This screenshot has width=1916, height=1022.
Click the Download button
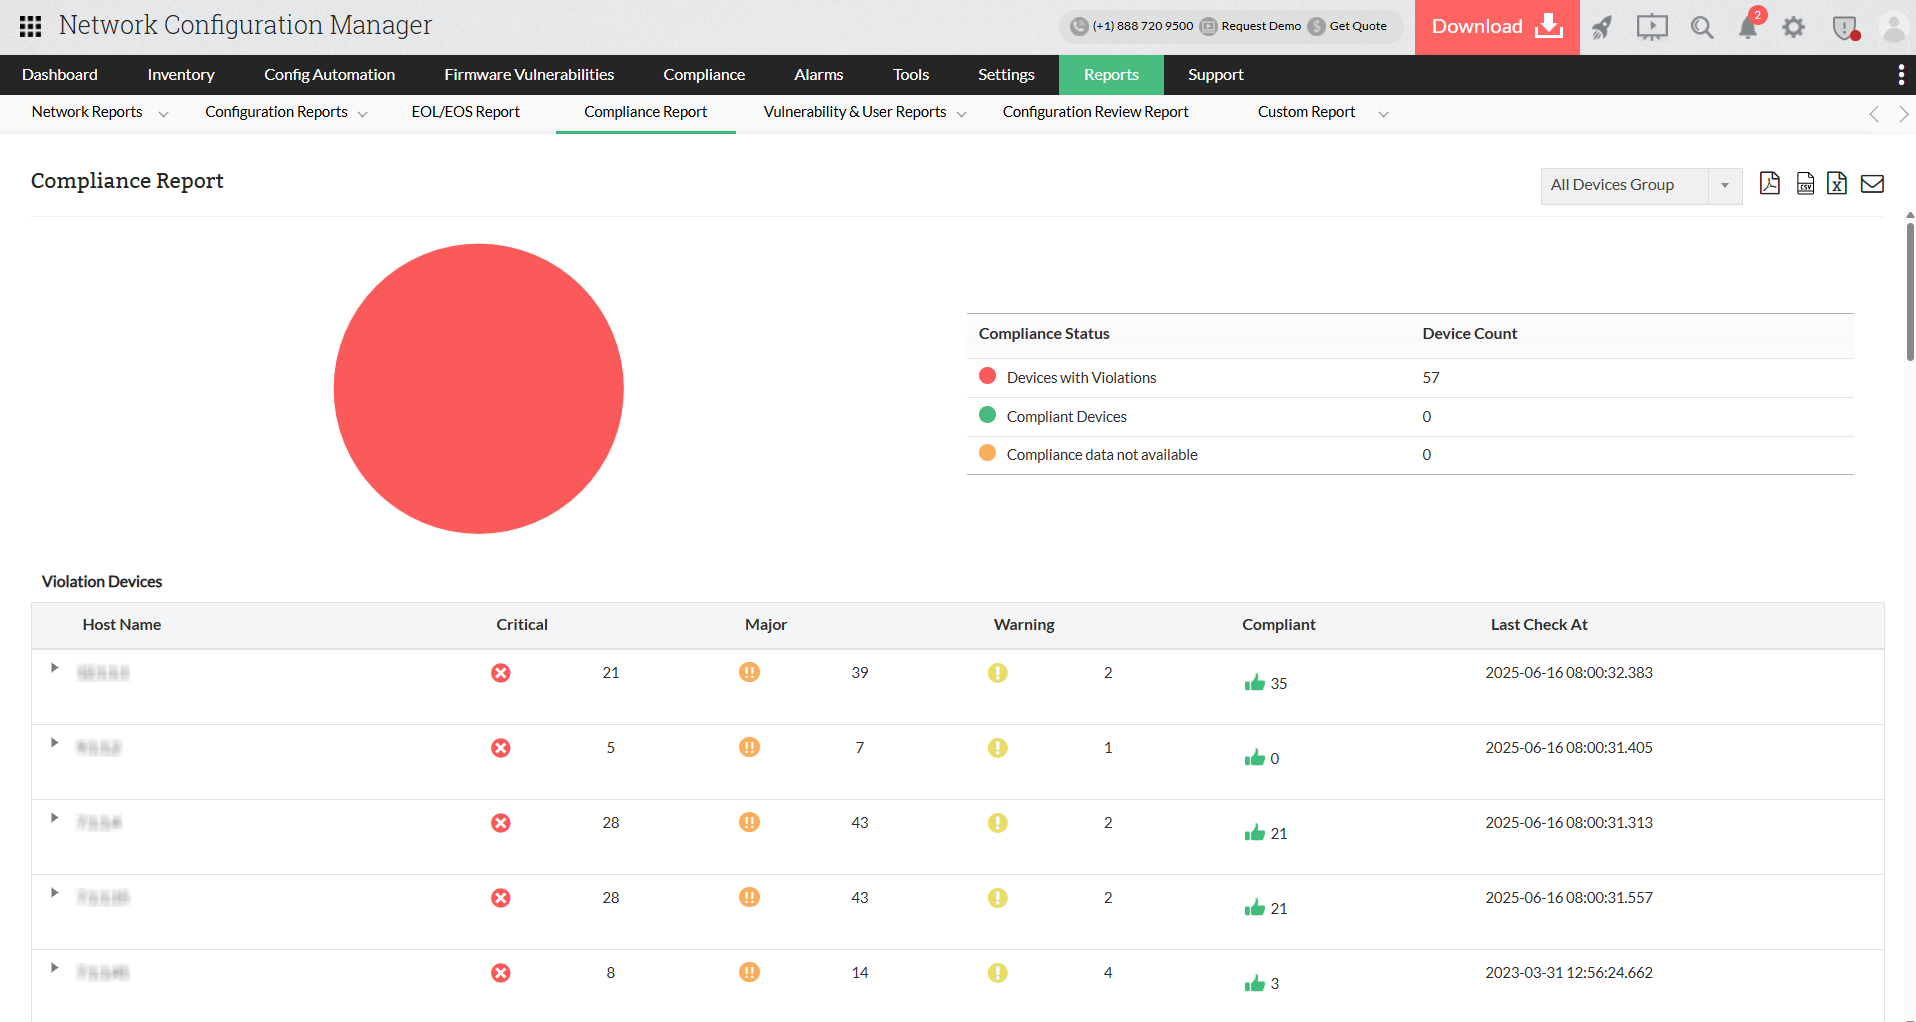1495,27
